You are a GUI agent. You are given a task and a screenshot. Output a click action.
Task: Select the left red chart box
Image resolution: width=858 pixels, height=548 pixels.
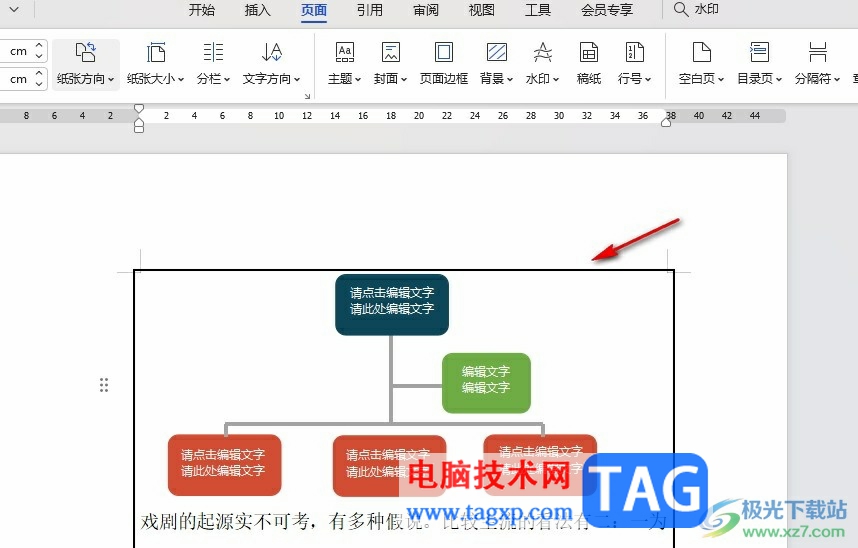pos(224,465)
